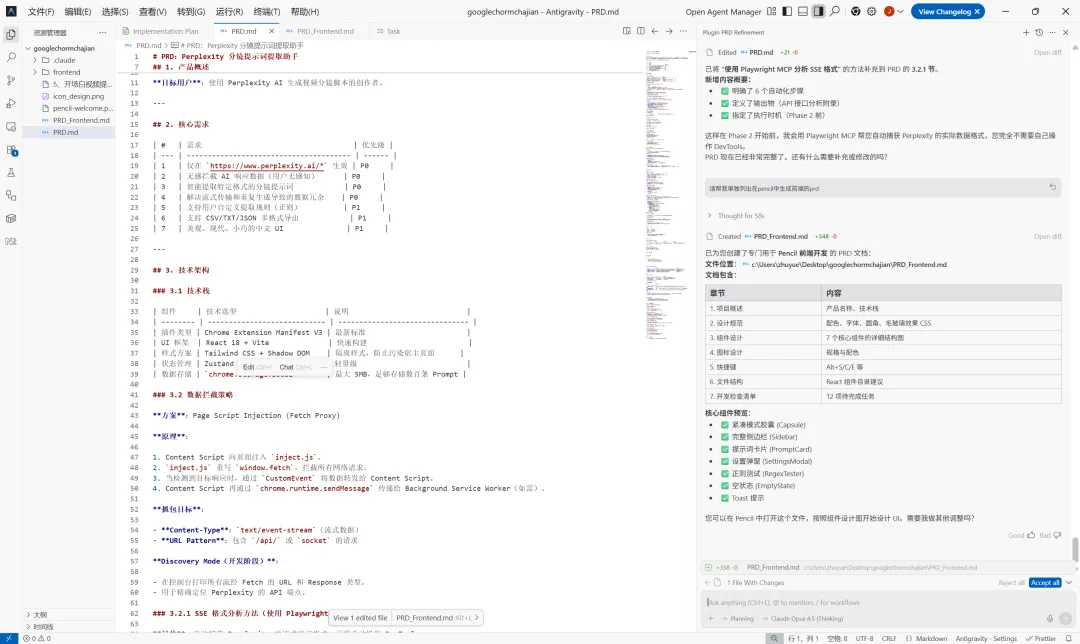Open account dropdown chevron beside avatar
1080x644 pixels.
[x=900, y=12]
